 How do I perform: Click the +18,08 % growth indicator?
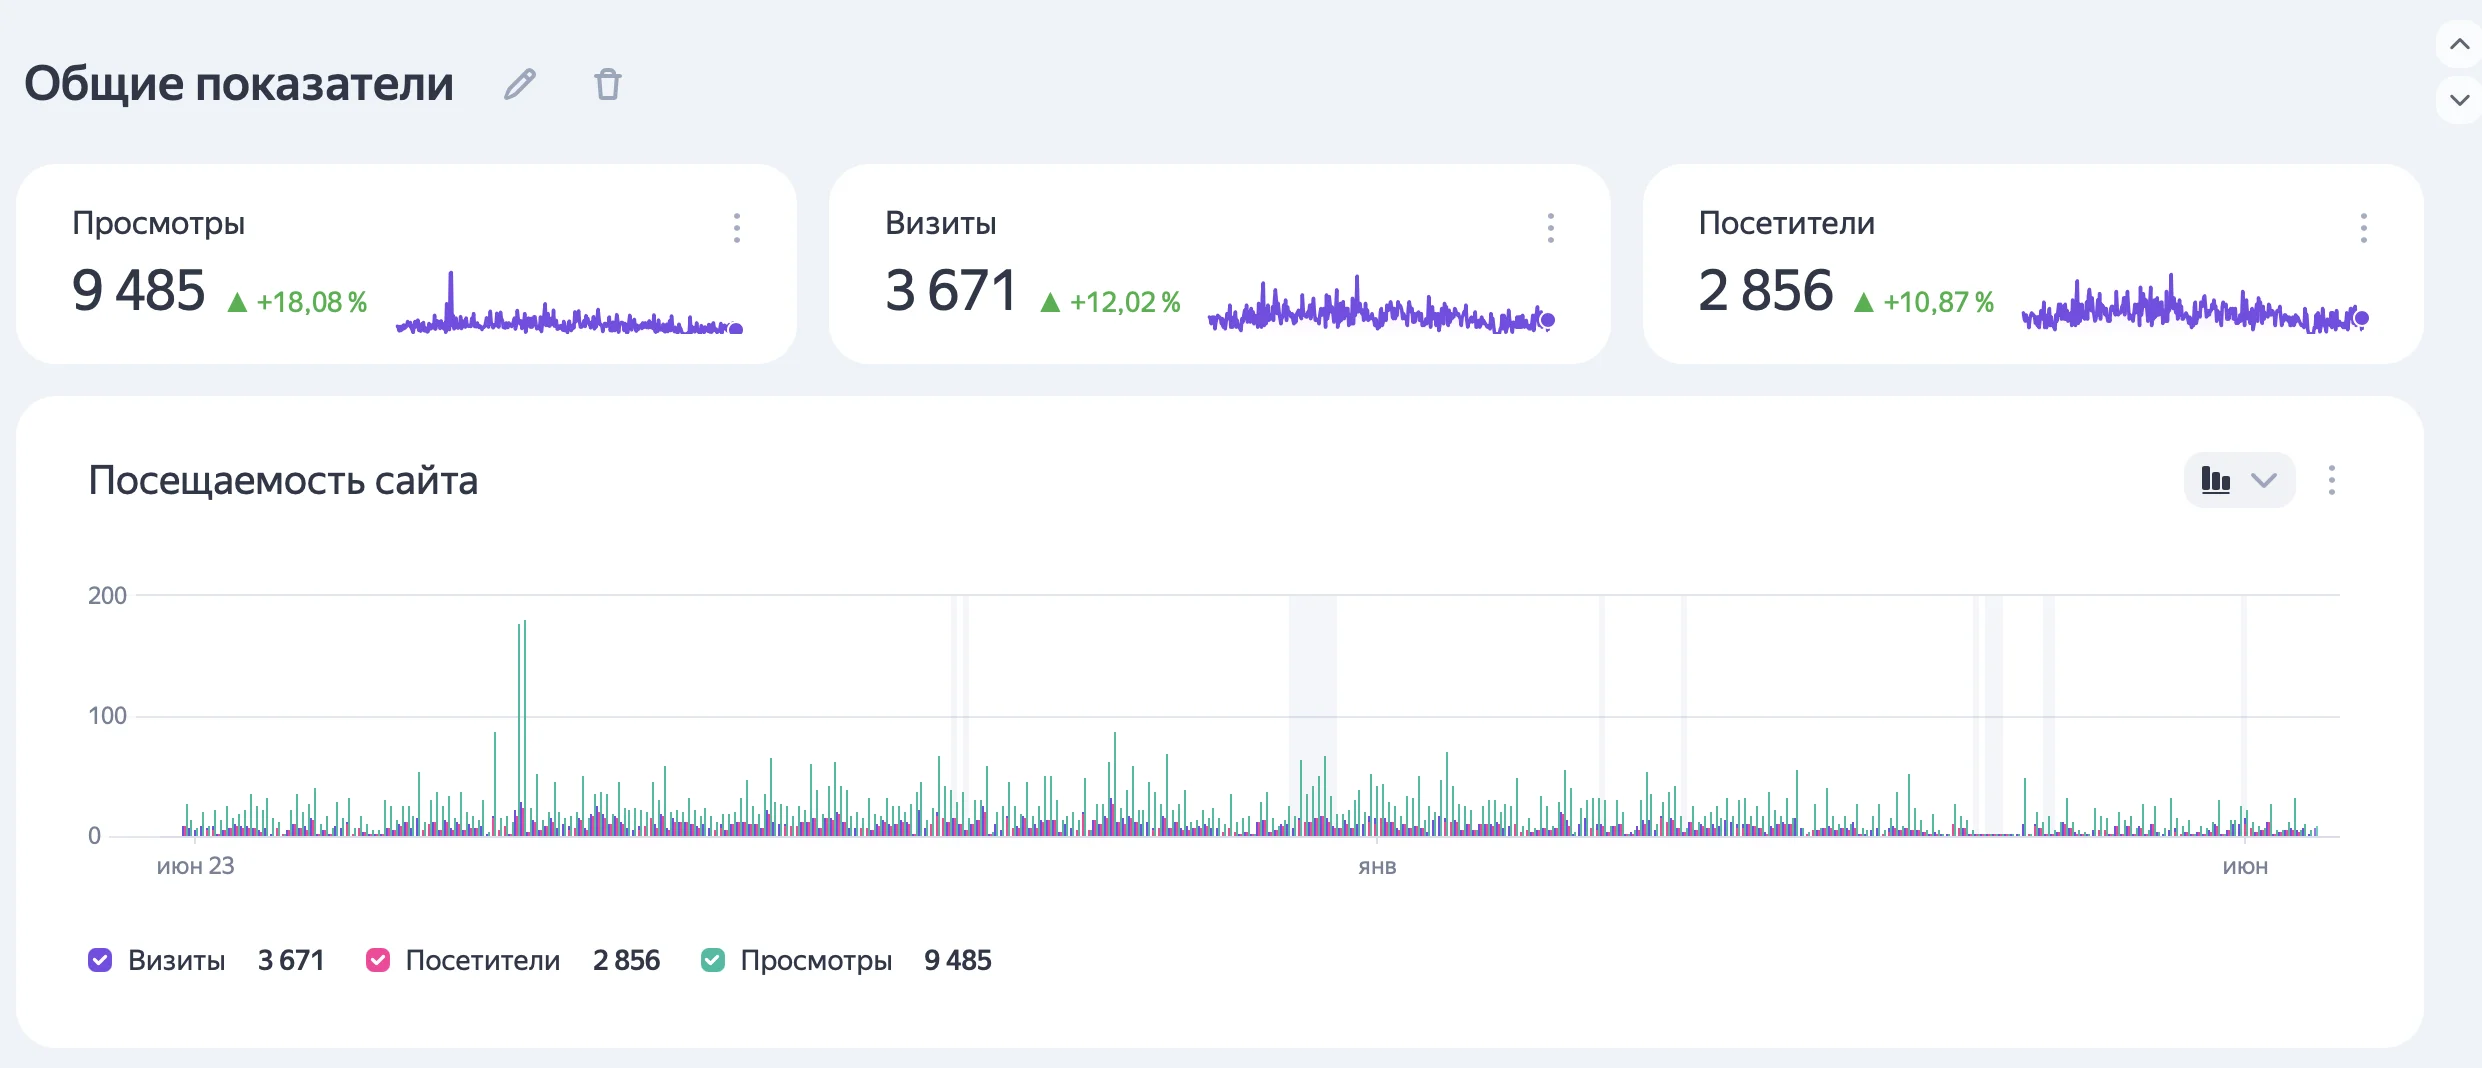coord(298,302)
